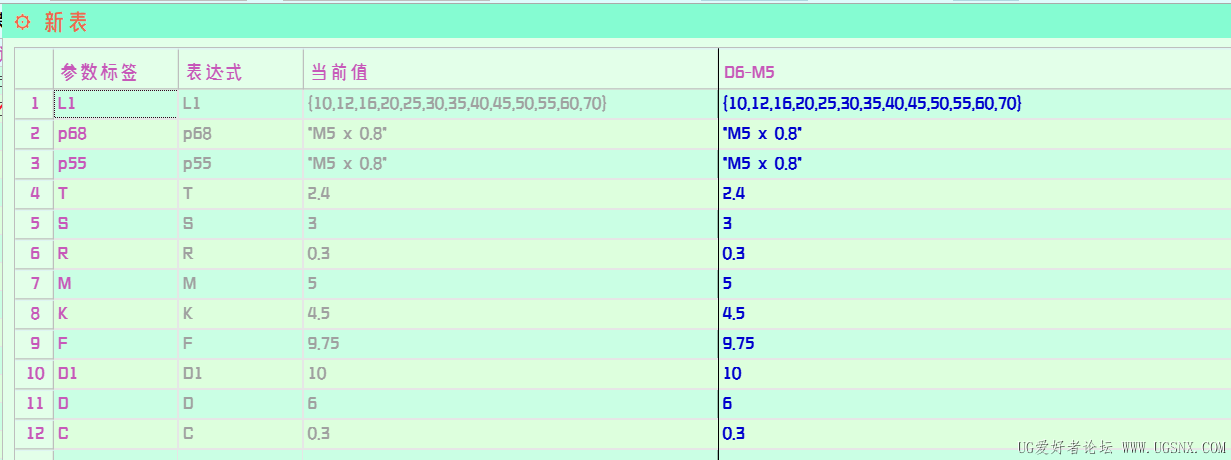Click the F cell under 参数标签
Image resolution: width=1231 pixels, height=460 pixels.
pyautogui.click(x=116, y=344)
